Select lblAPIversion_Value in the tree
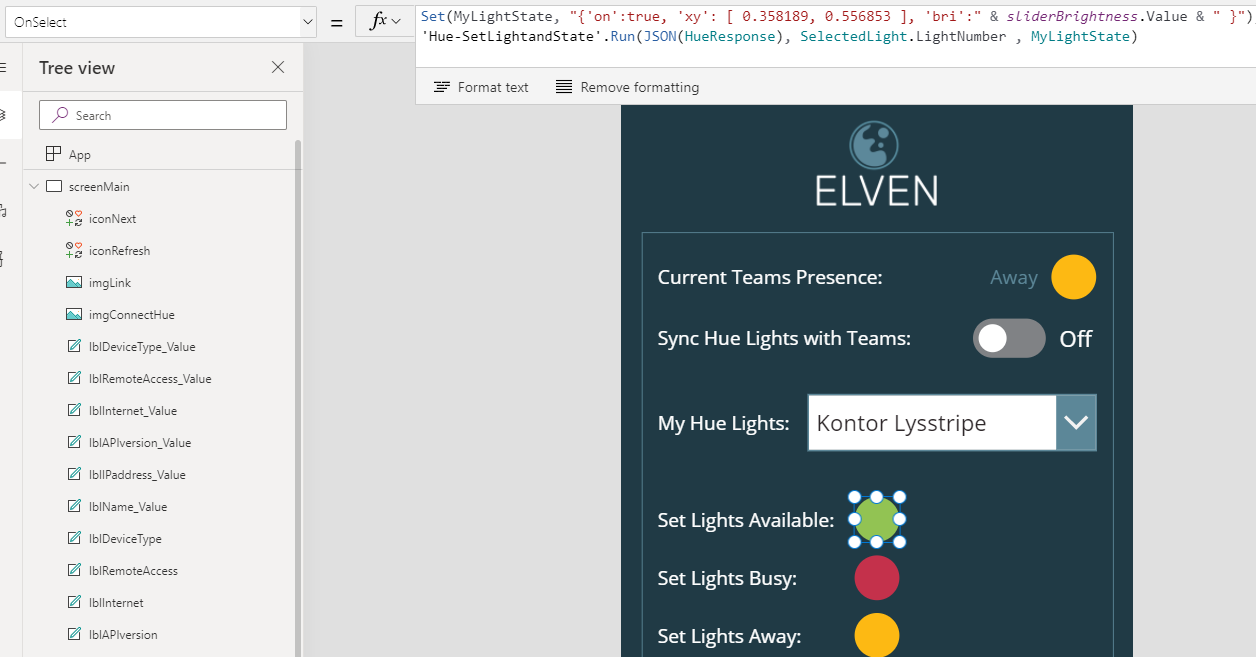Viewport: 1256px width, 657px height. pos(140,443)
